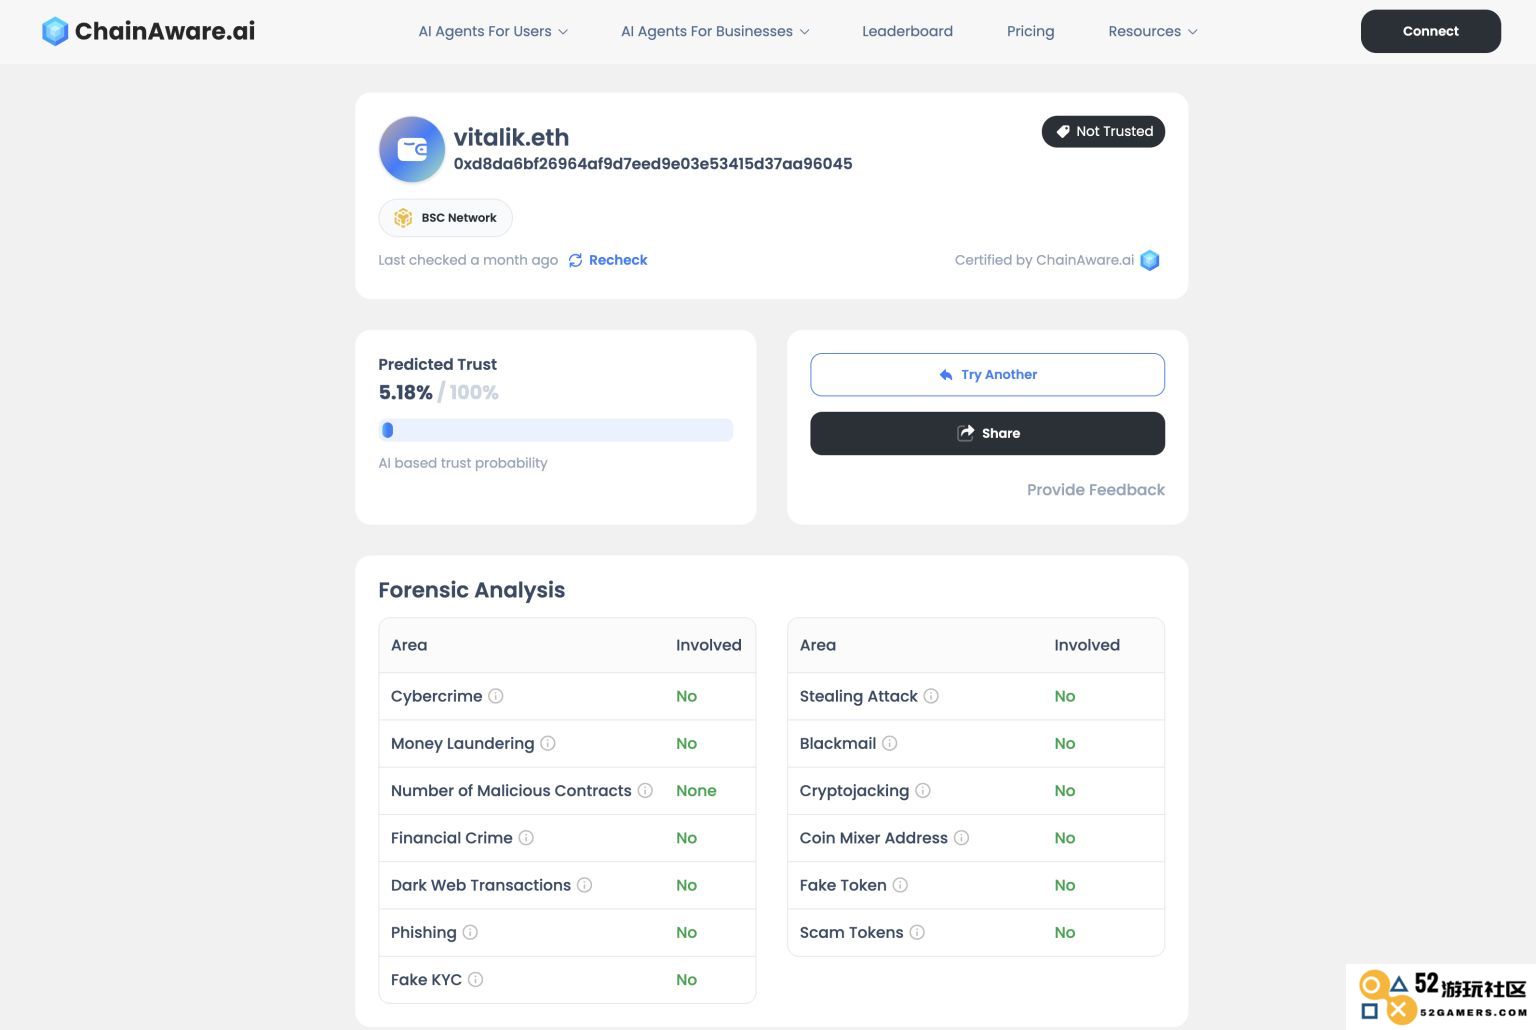Click the Forensic Analysis heading
This screenshot has width=1536, height=1030.
click(471, 590)
